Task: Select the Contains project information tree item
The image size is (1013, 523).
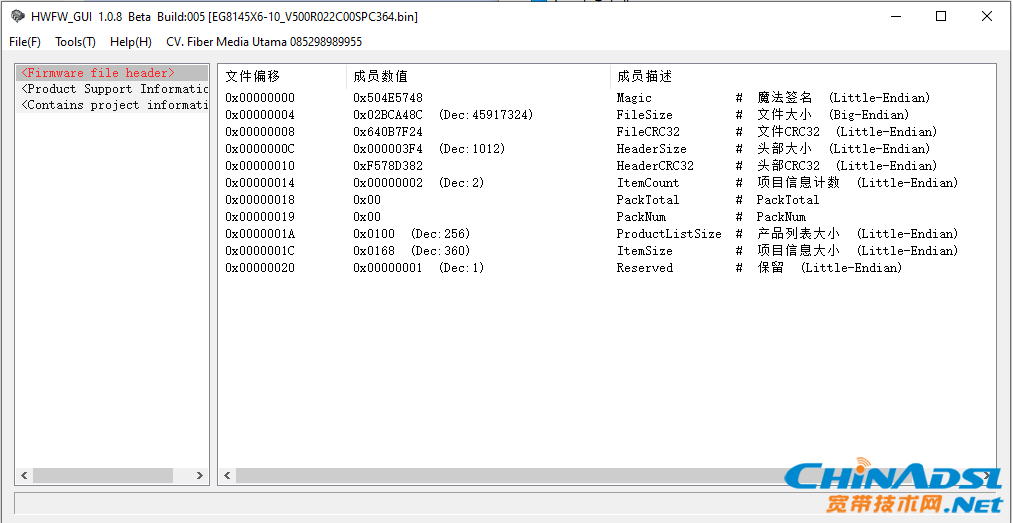Action: (114, 105)
